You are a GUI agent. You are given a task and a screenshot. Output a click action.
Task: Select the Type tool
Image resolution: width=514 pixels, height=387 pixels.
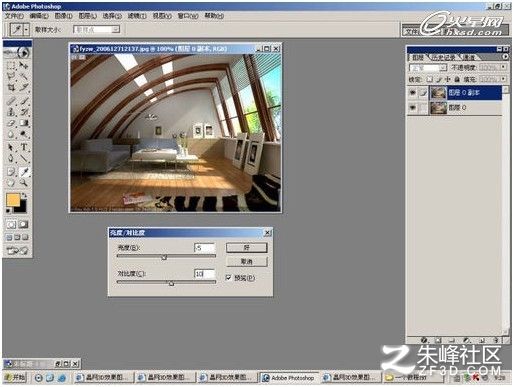[24, 147]
